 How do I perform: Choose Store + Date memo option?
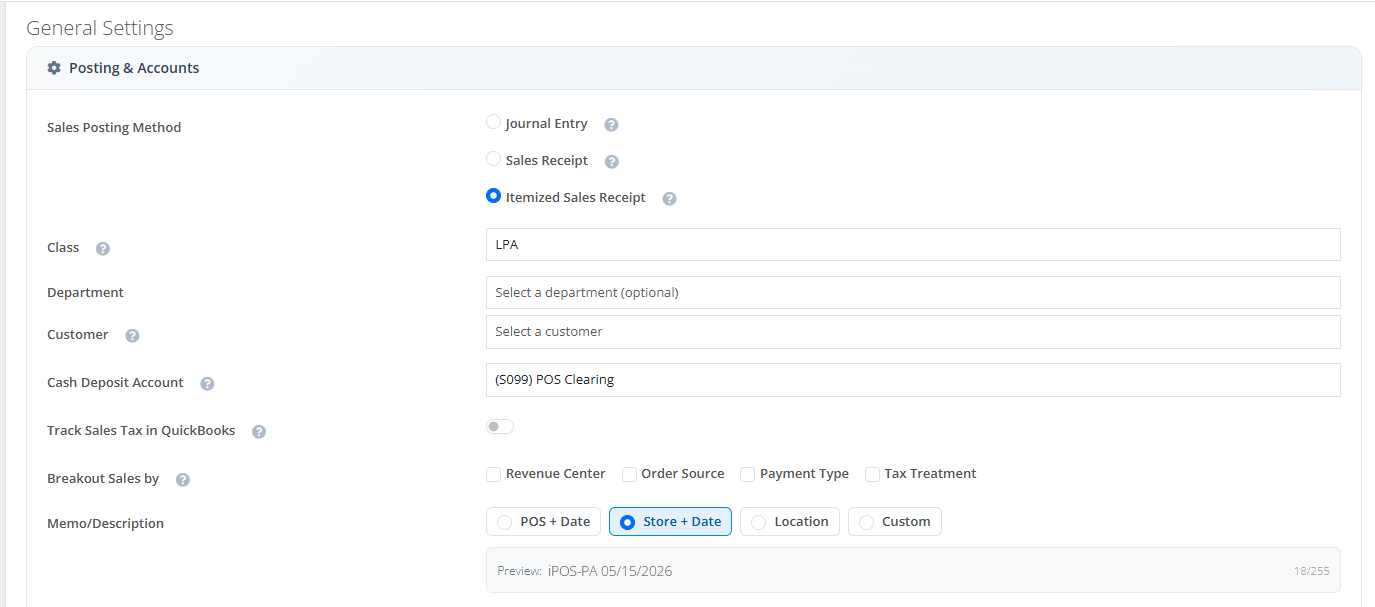pos(670,522)
